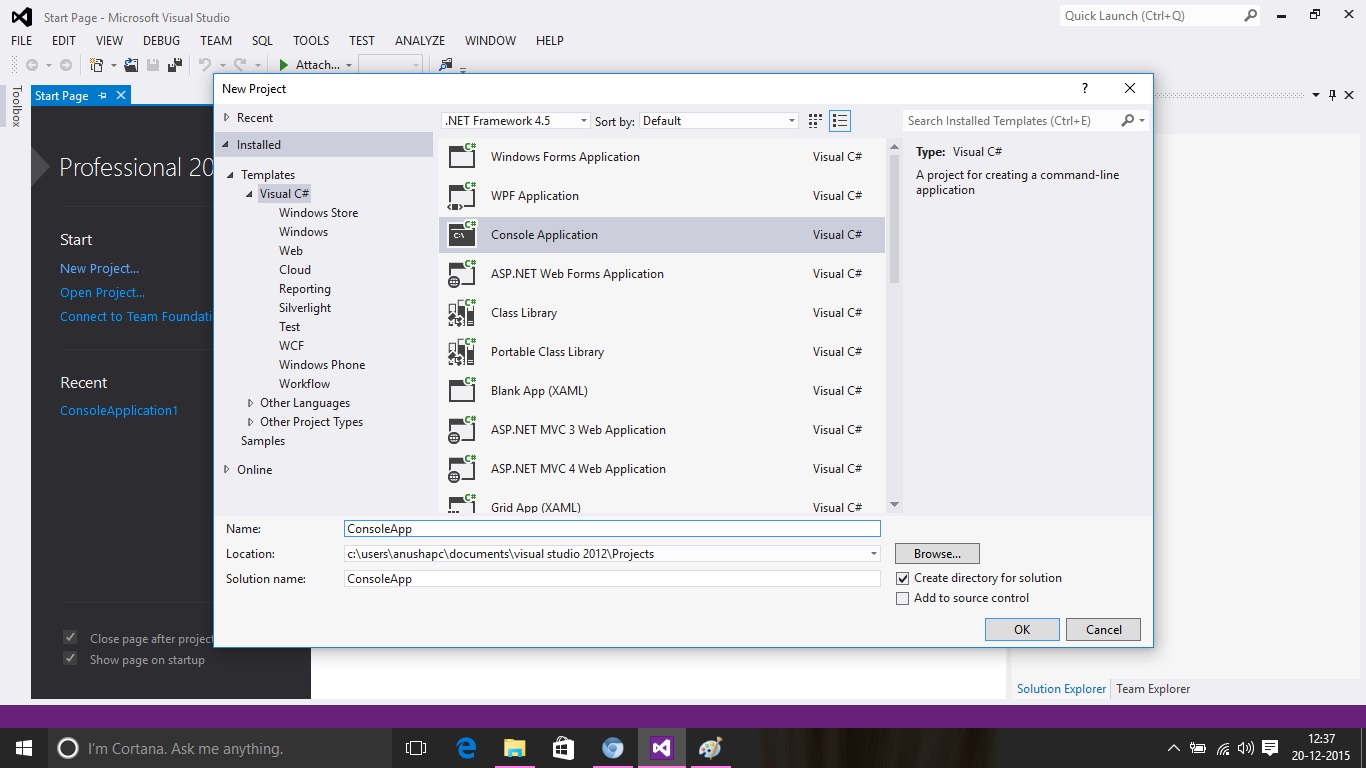Click the Navigate Backward arrow icon
Image resolution: width=1366 pixels, height=768 pixels.
(x=30, y=64)
